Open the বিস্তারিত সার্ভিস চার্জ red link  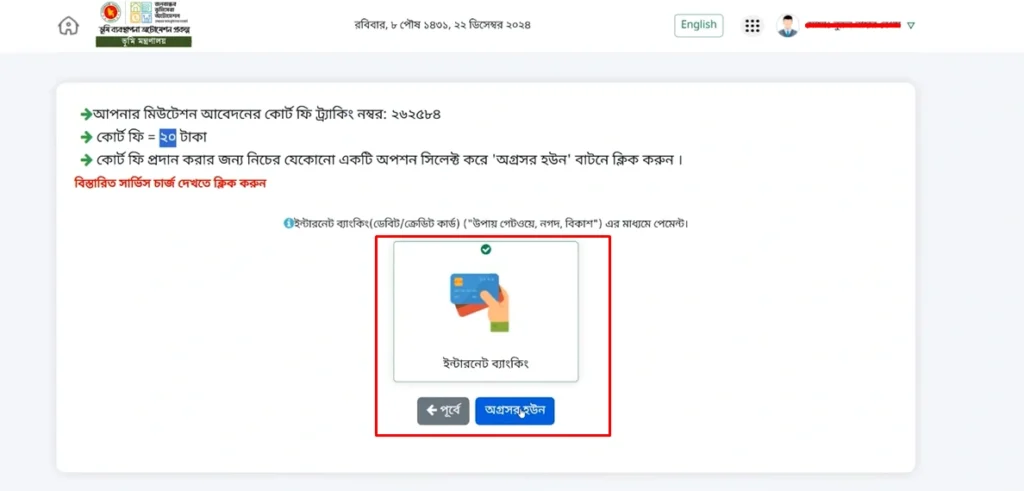click(x=170, y=183)
